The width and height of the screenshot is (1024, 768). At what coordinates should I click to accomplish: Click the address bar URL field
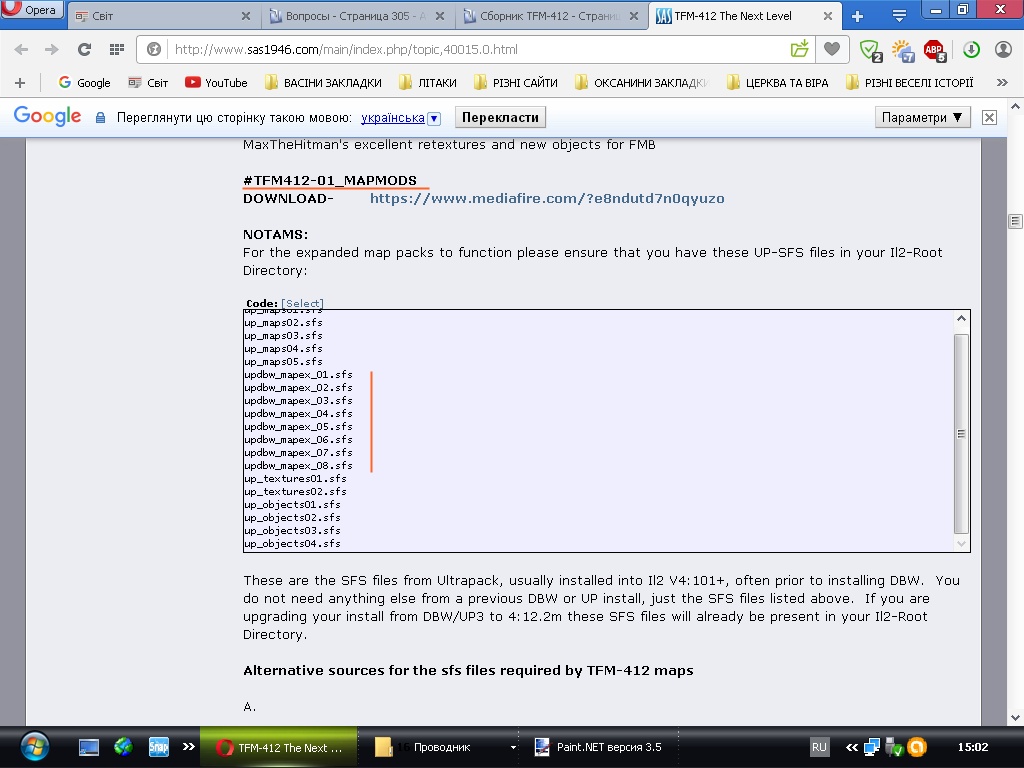coord(477,49)
